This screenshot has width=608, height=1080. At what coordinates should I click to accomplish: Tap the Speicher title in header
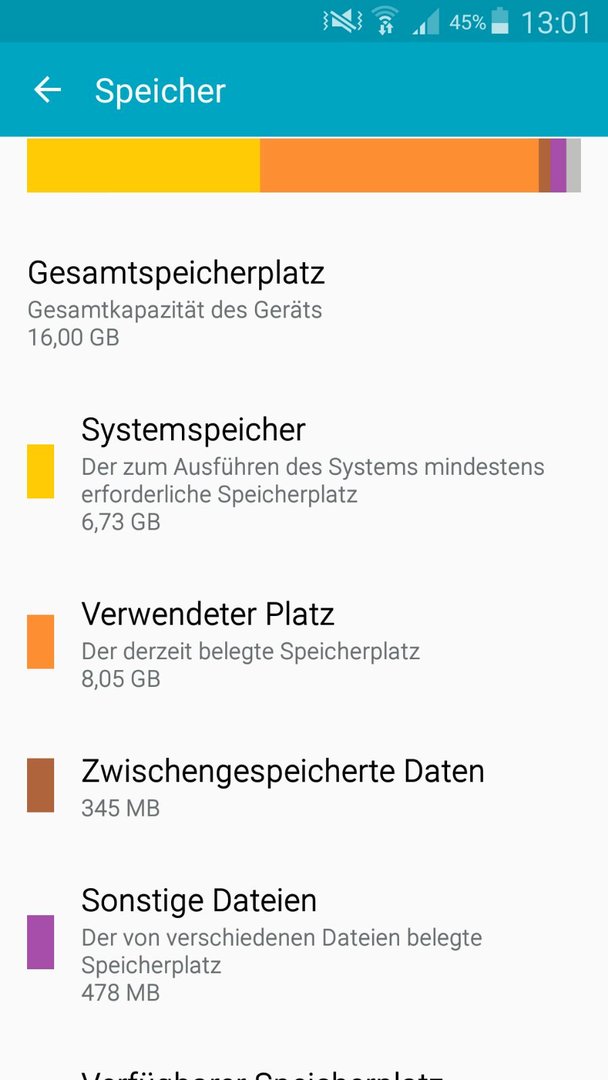(x=160, y=91)
